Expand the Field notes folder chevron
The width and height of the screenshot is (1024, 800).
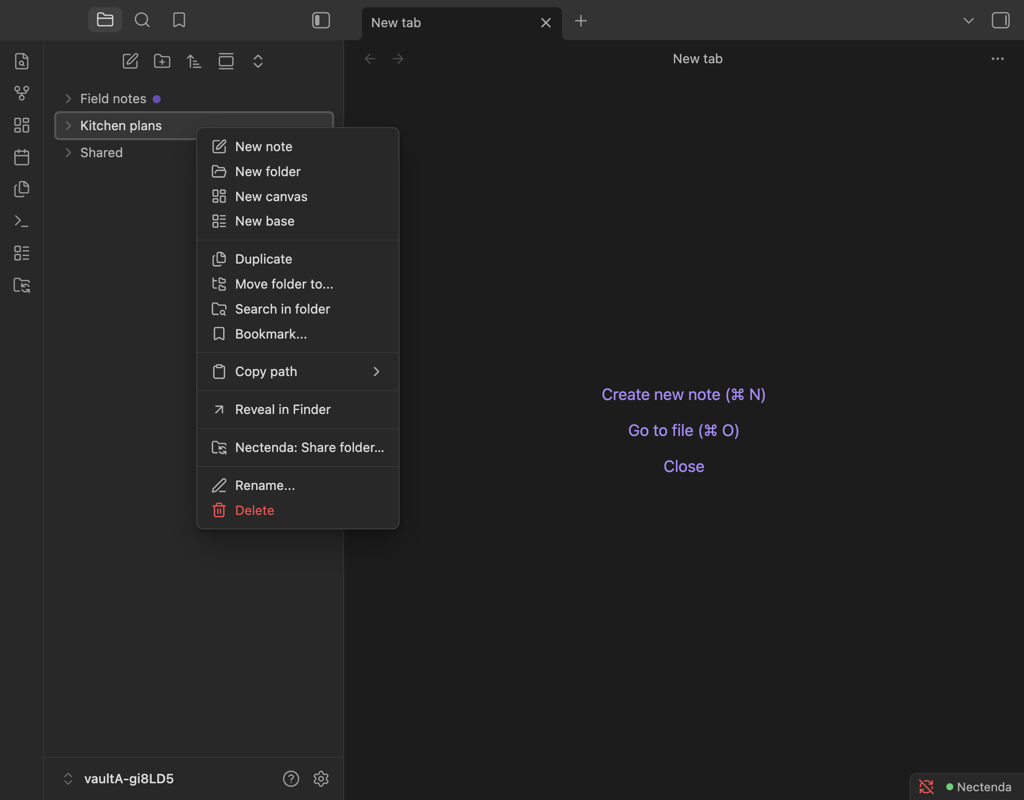[68, 99]
